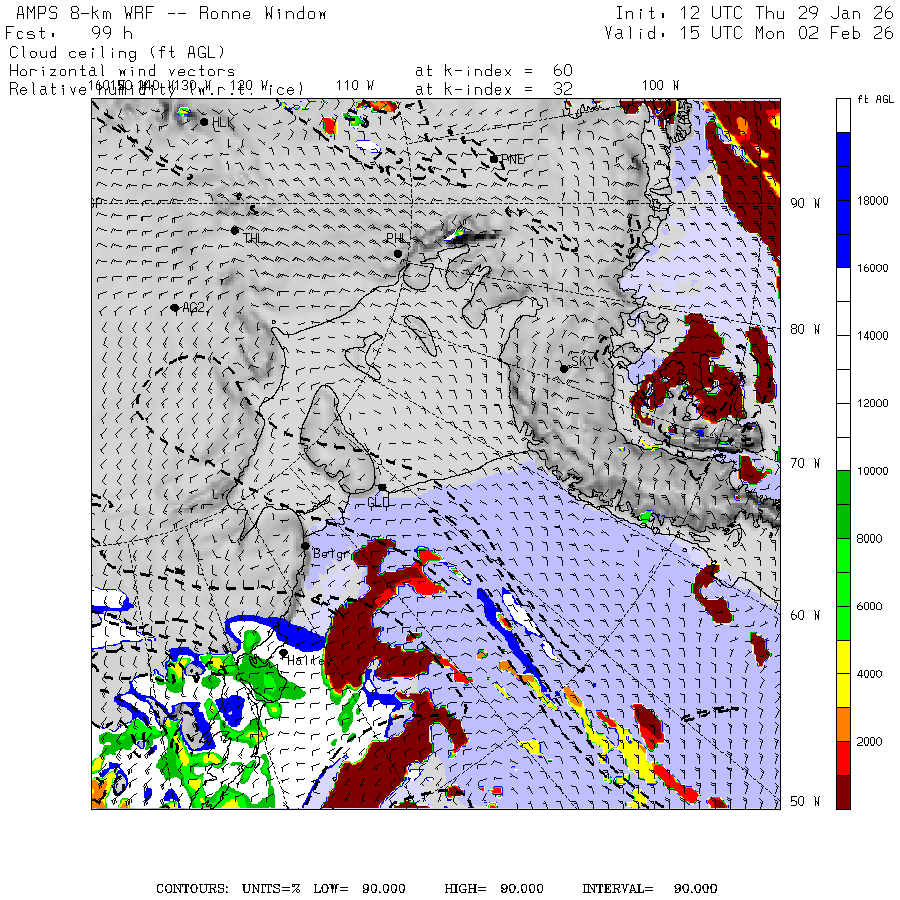The width and height of the screenshot is (900, 900).
Task: Click the 8000 color scale value
Action: 869,538
